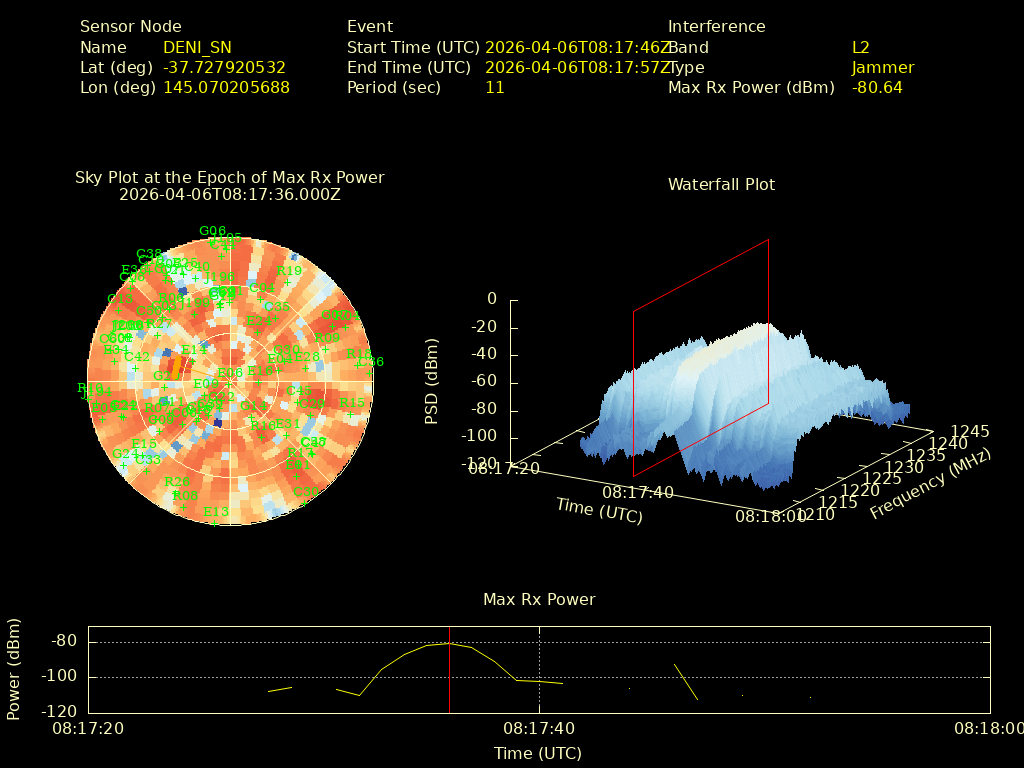This screenshot has width=1024, height=768.
Task: Select the R19 satellite marker
Action: tap(288, 282)
